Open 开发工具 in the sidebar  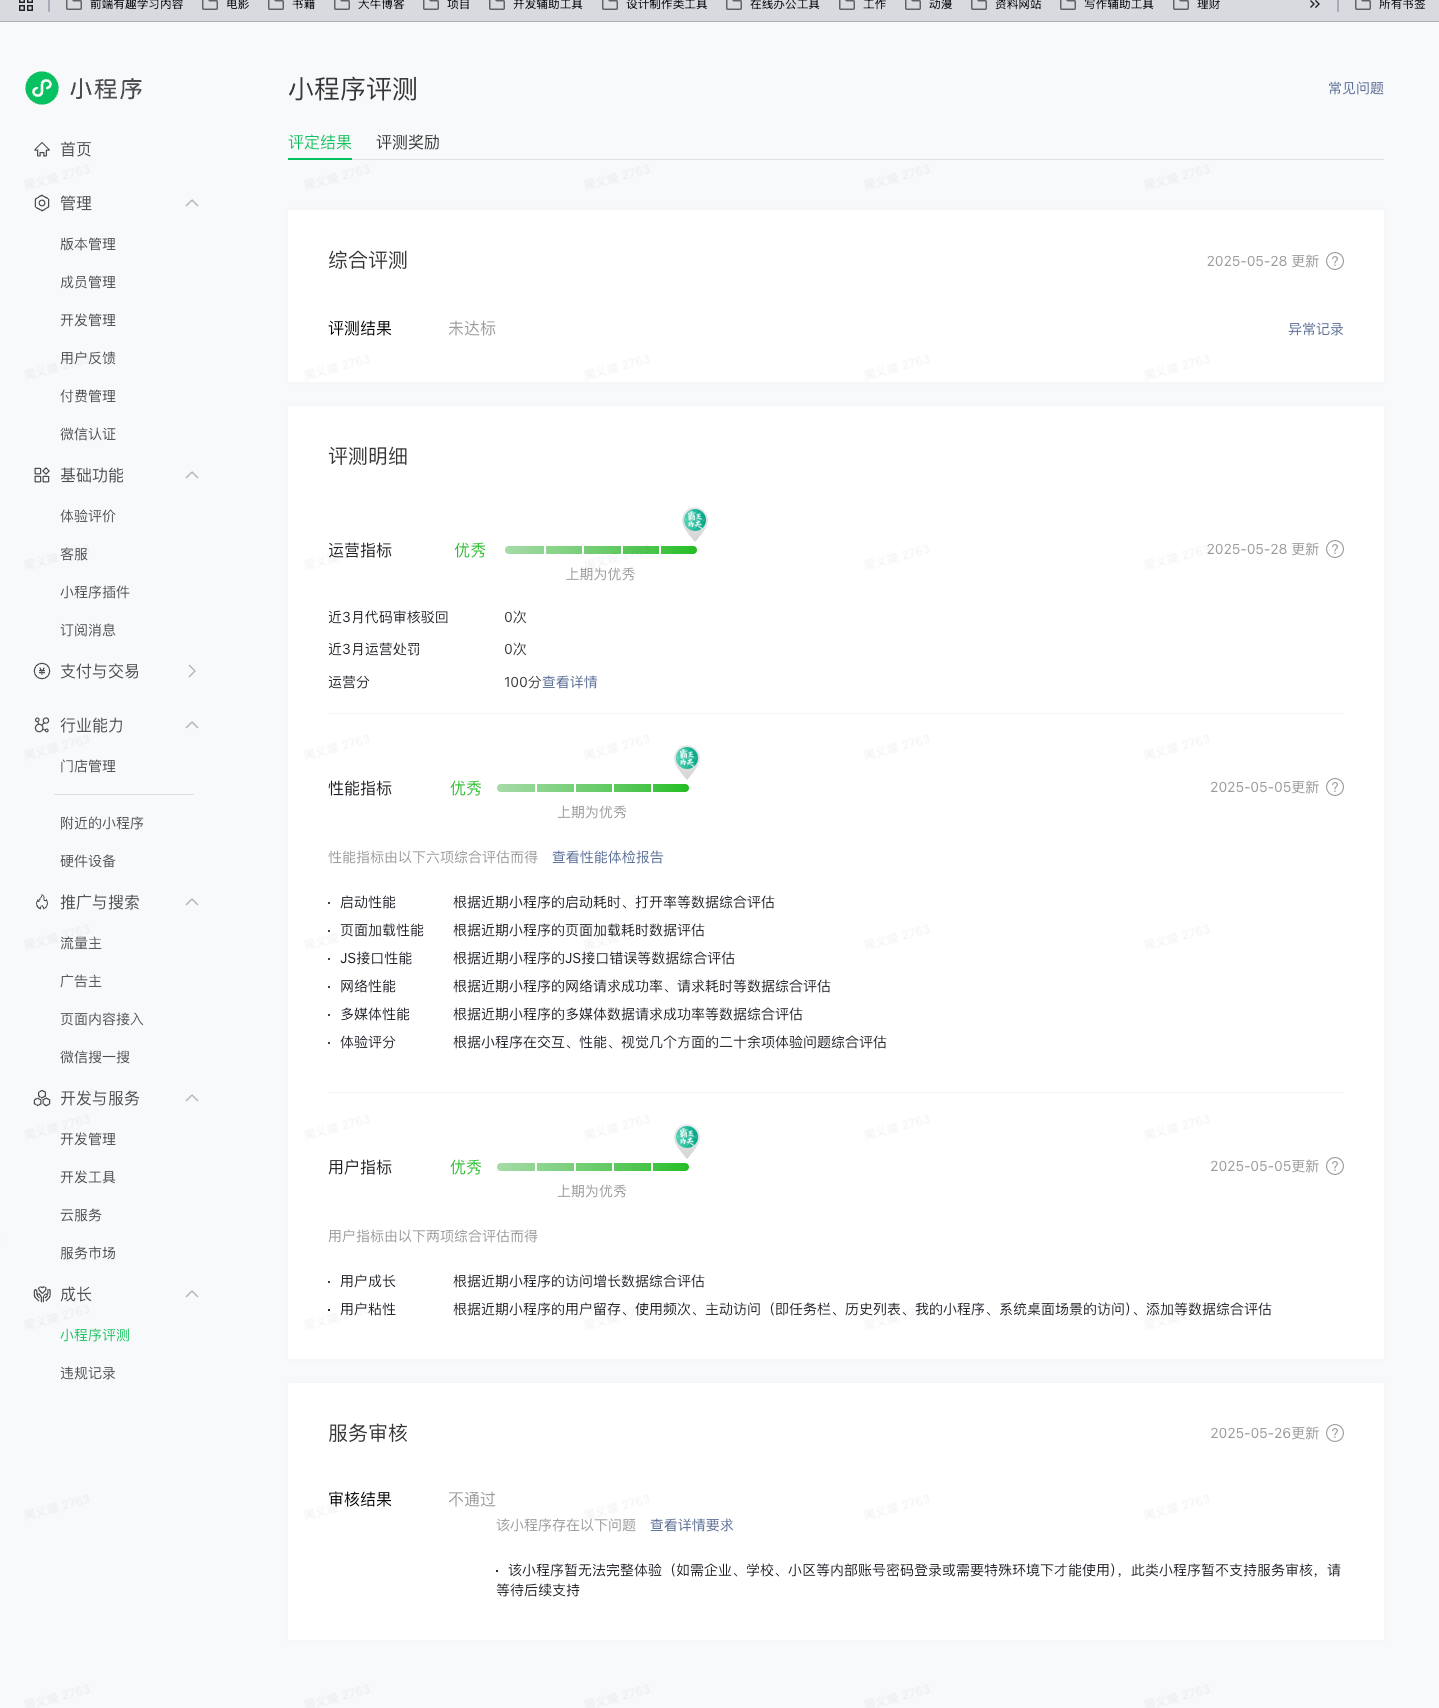click(88, 1177)
